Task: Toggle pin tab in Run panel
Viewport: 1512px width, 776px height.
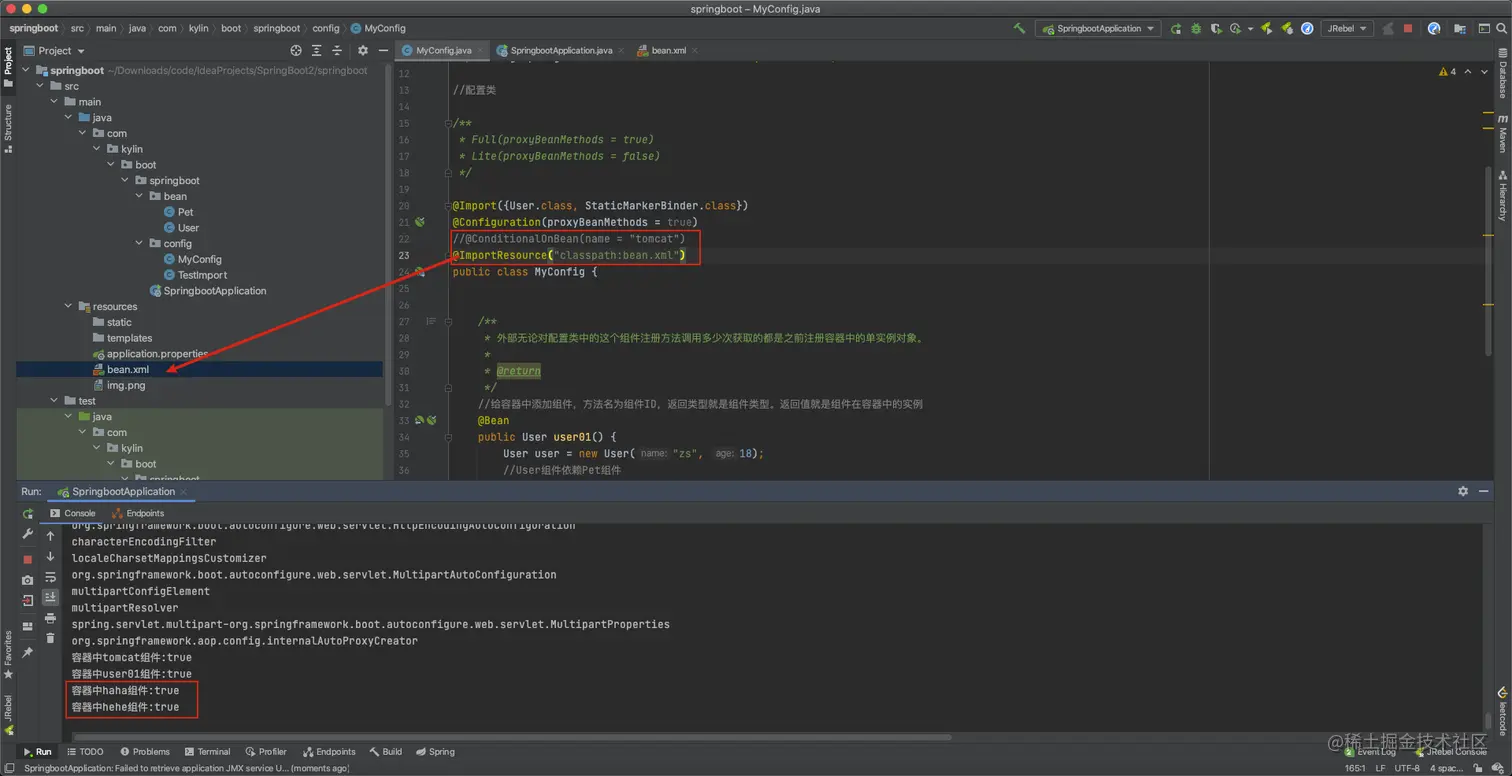Action: pos(27,652)
